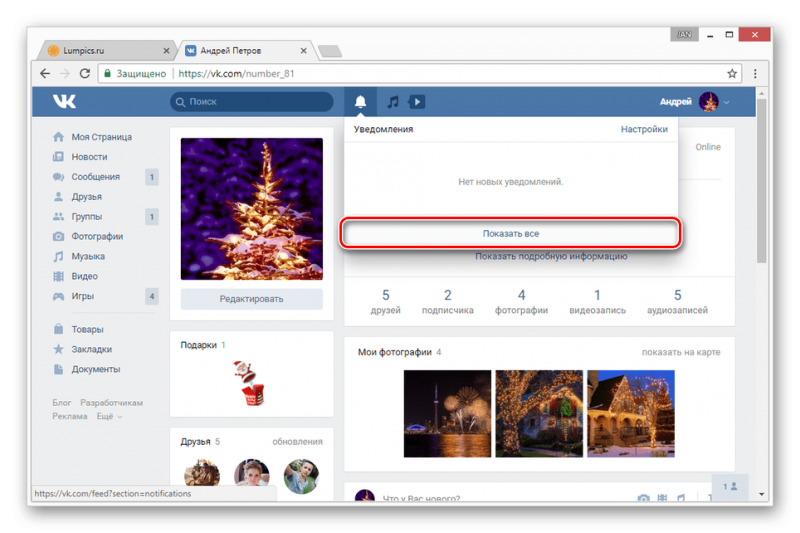Expand the Ещё footer menu

(x=109, y=416)
